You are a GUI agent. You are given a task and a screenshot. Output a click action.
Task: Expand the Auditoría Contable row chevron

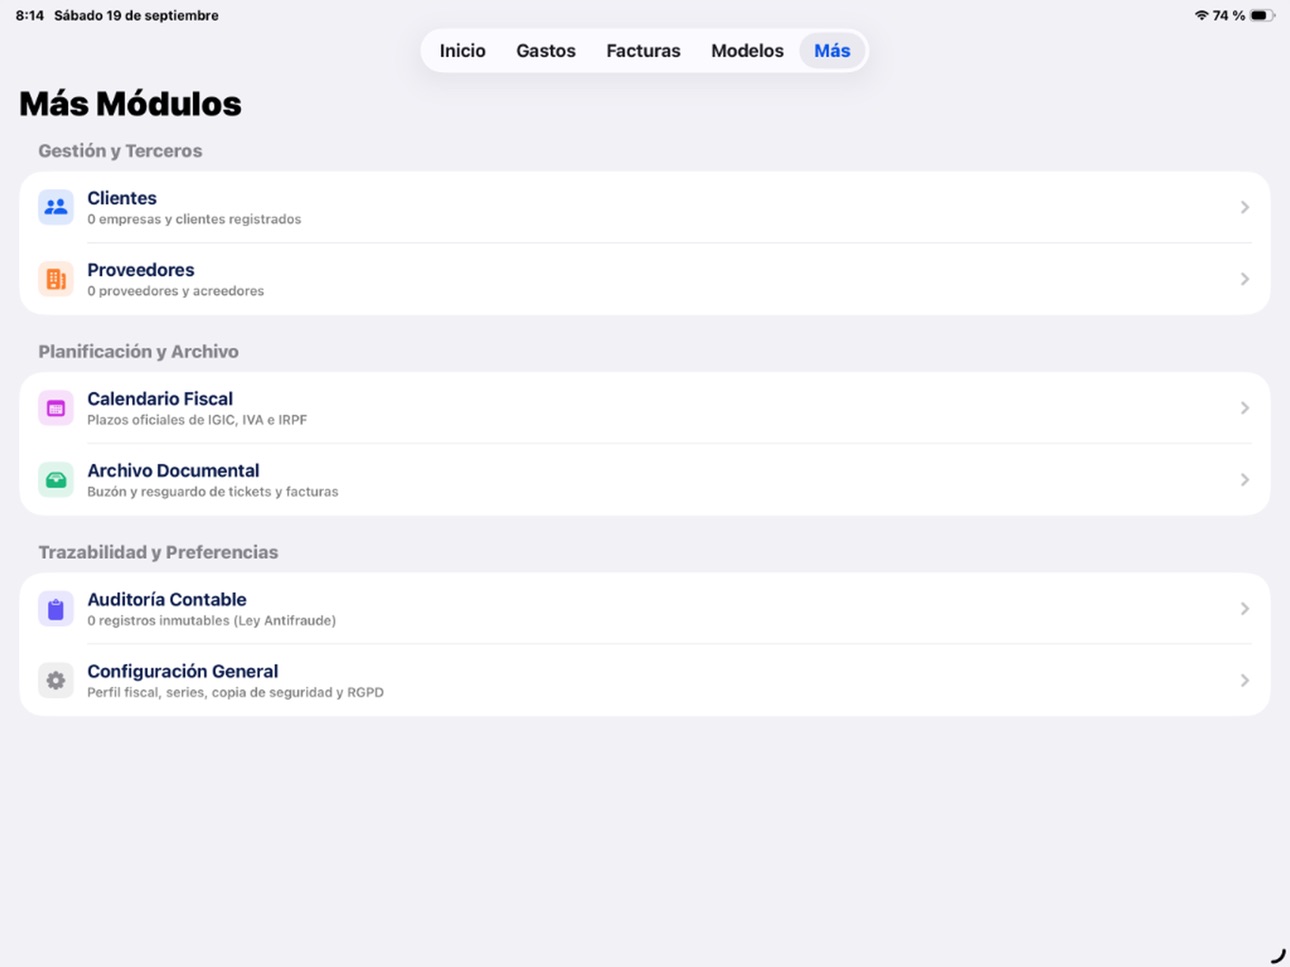point(1245,609)
